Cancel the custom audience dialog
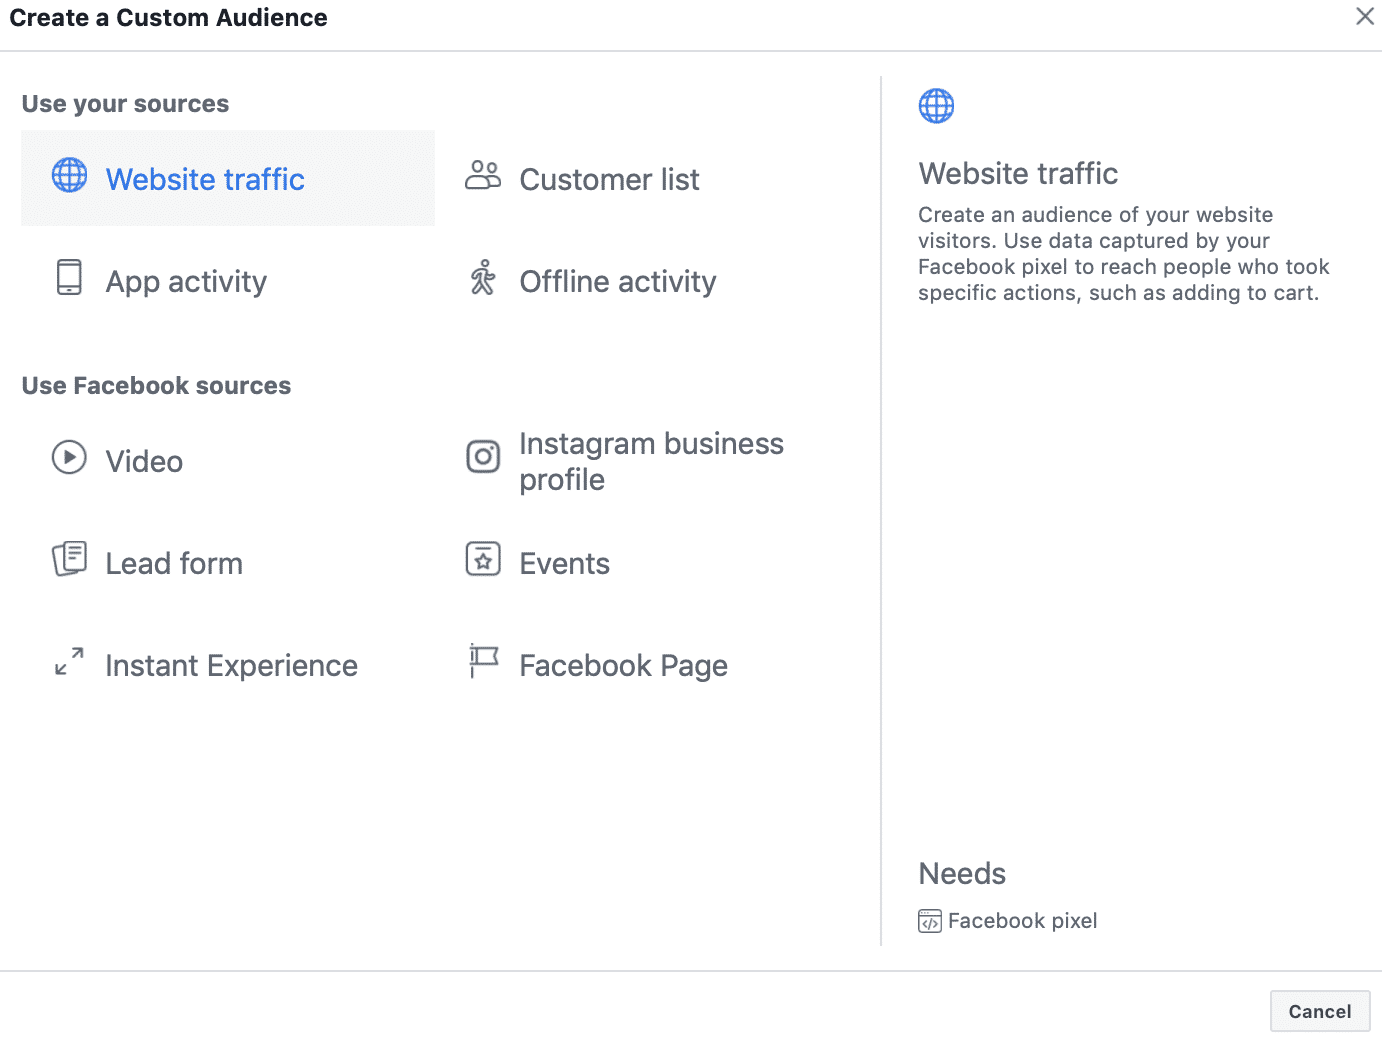Image resolution: width=1382 pixels, height=1044 pixels. coord(1320,1011)
